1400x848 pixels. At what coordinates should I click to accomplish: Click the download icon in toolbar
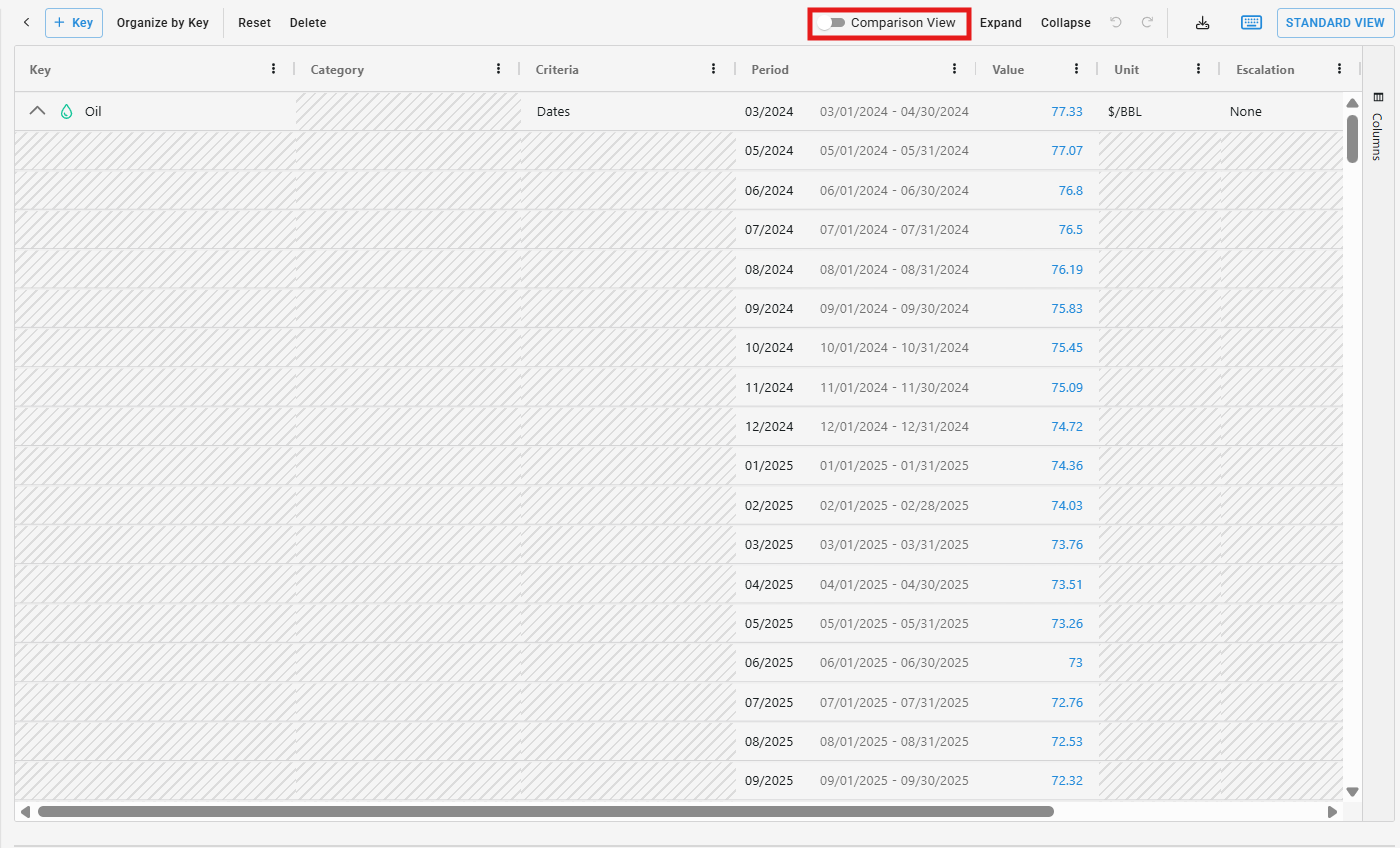pos(1202,22)
